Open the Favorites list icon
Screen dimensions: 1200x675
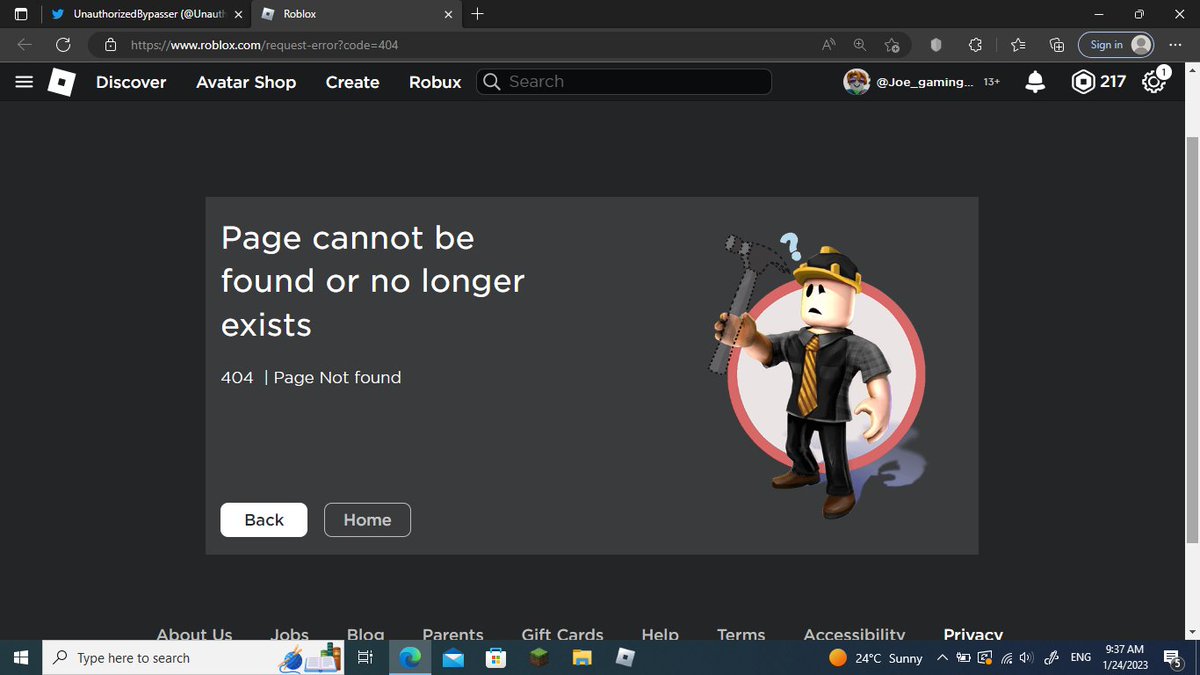(1017, 45)
